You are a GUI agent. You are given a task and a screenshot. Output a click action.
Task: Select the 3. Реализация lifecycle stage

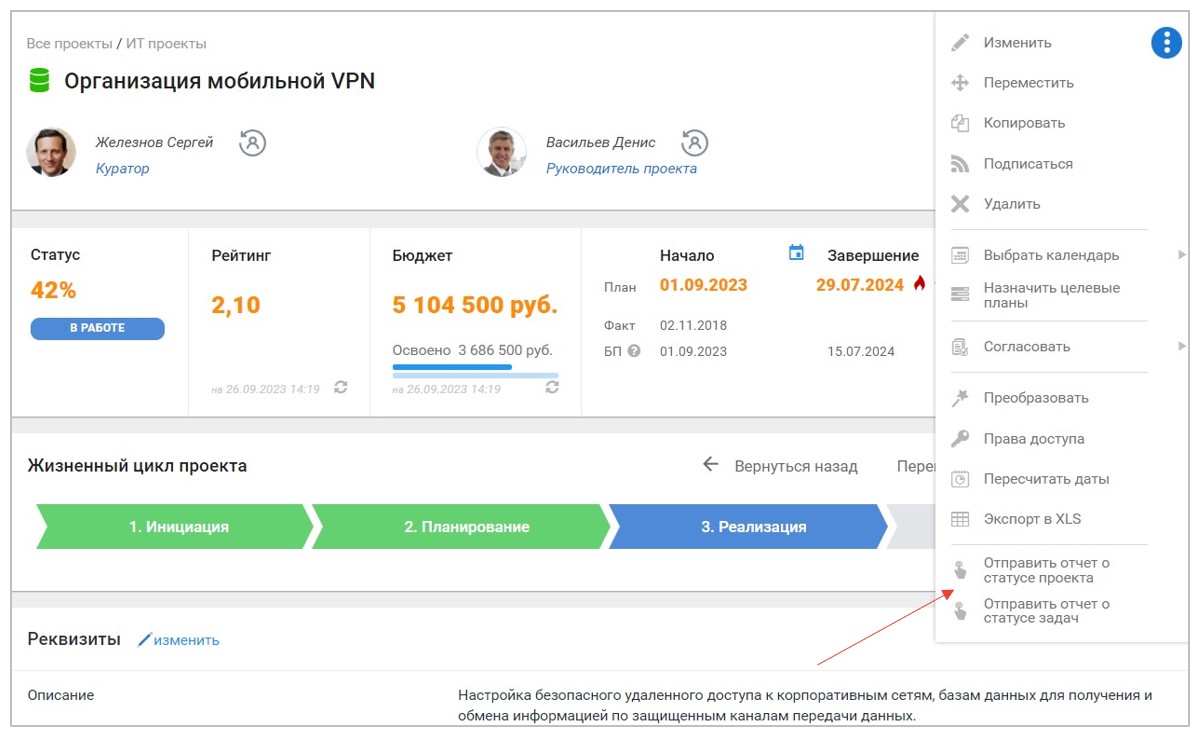click(752, 527)
